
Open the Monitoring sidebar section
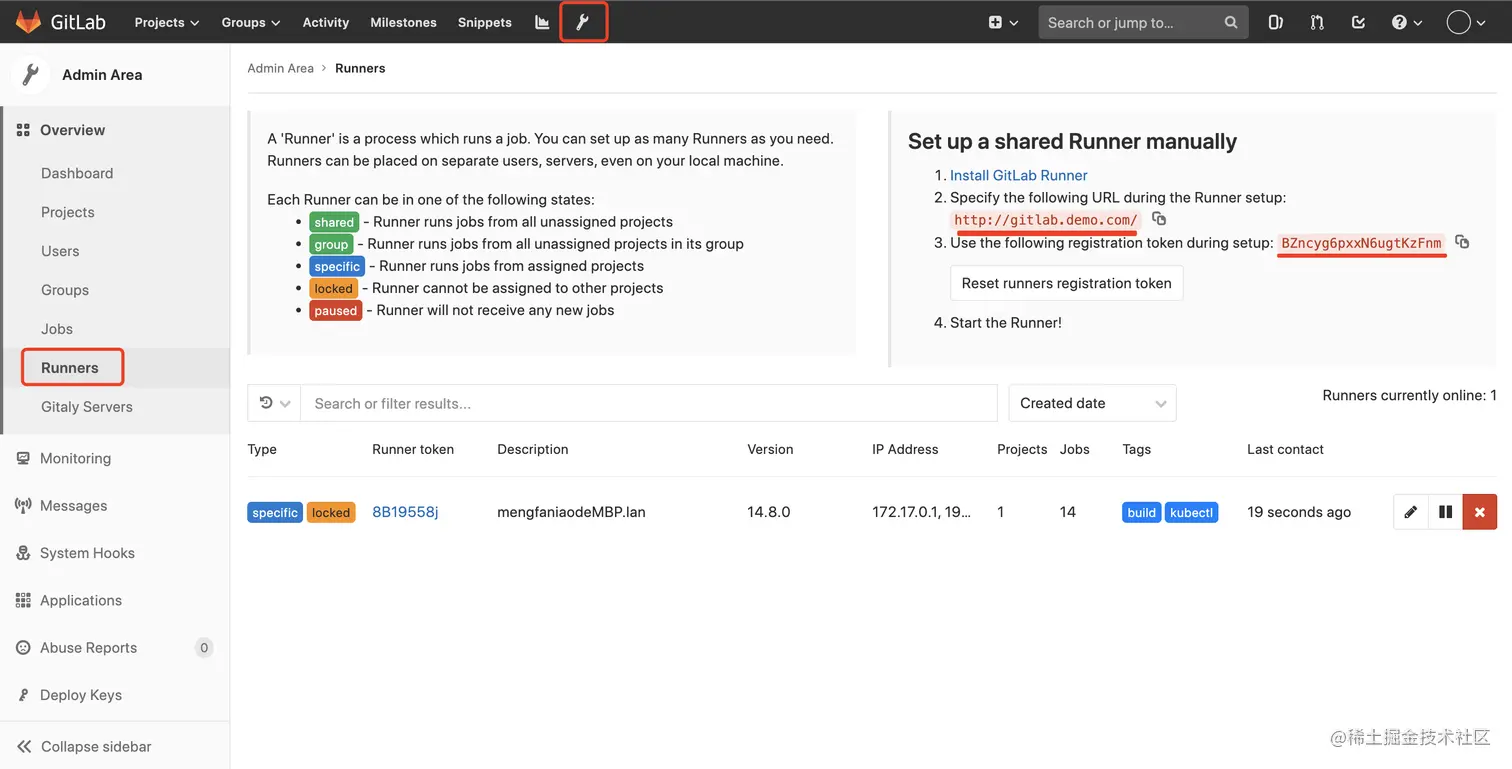coord(75,458)
